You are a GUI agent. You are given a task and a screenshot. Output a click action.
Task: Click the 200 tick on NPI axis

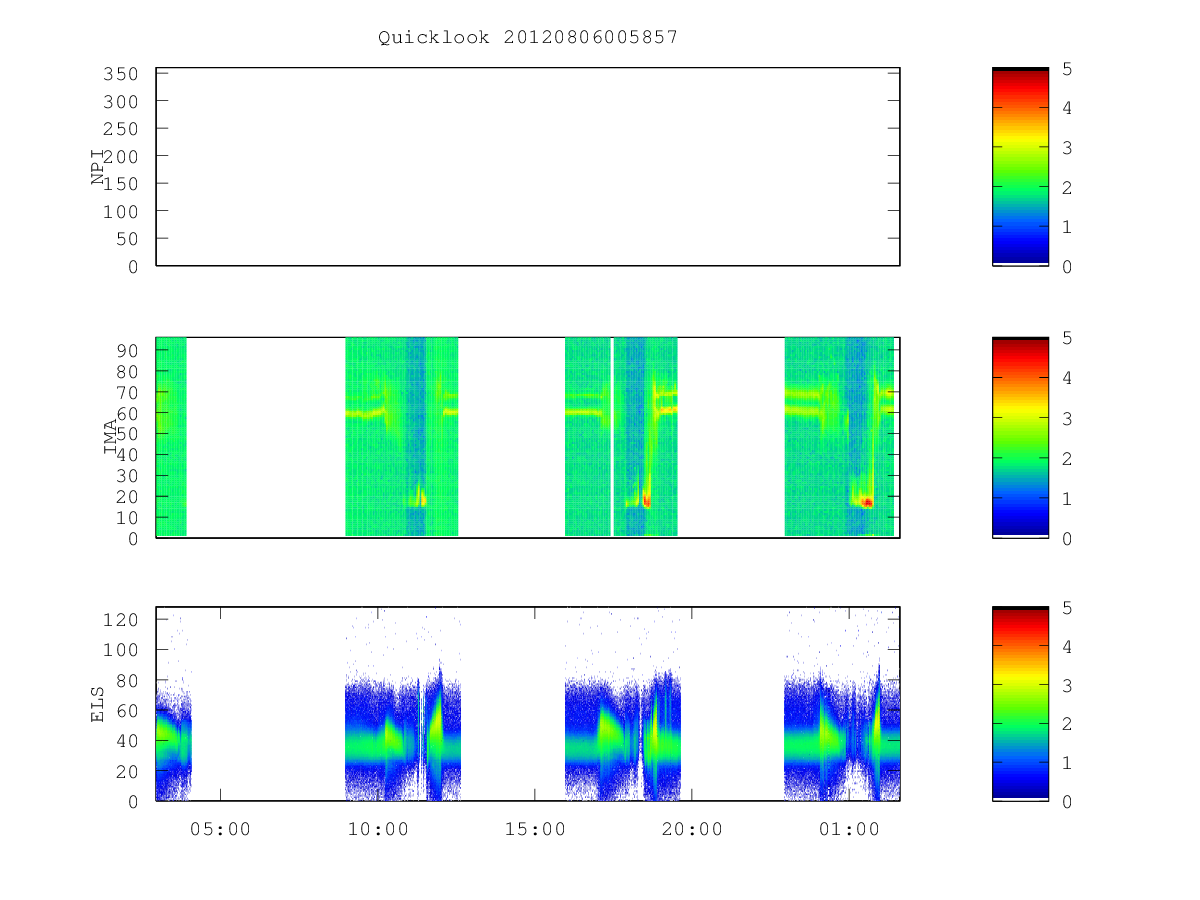tap(119, 157)
